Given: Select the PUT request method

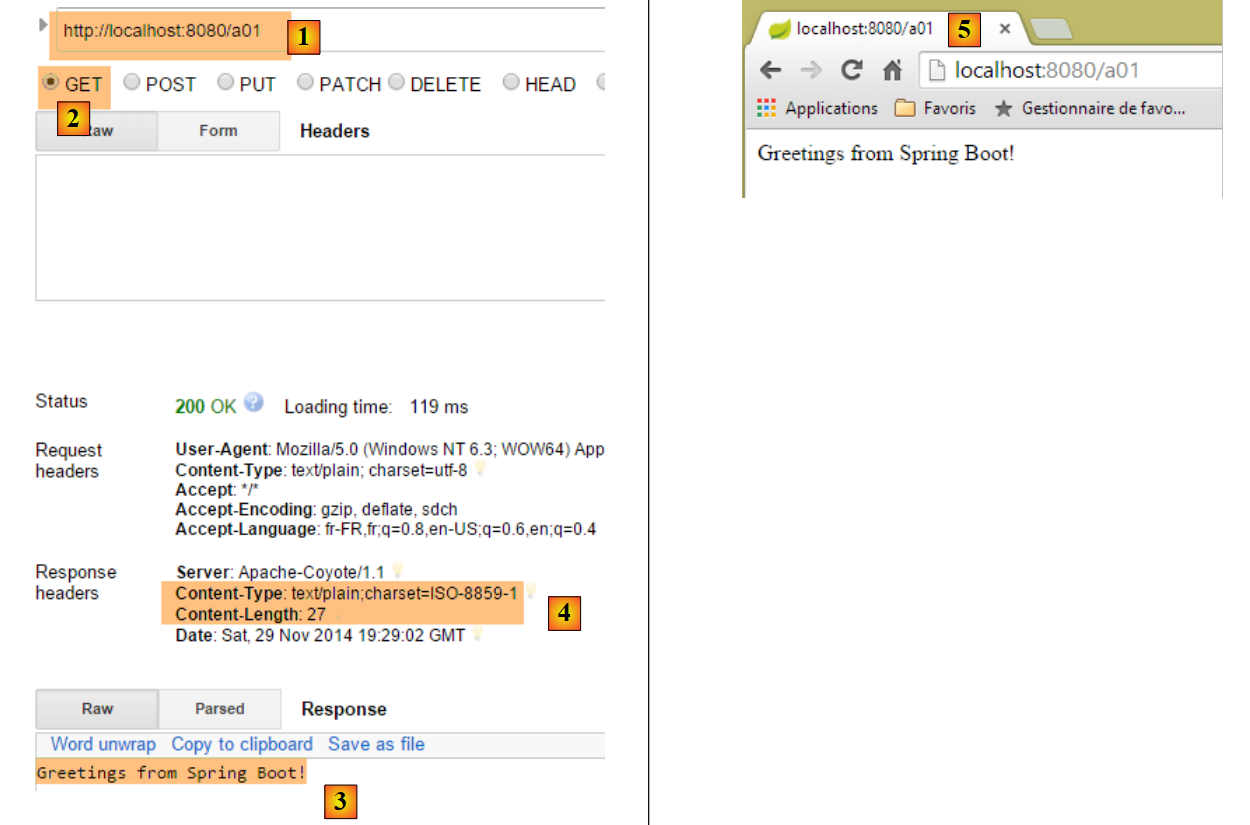Looking at the screenshot, I should [x=226, y=83].
